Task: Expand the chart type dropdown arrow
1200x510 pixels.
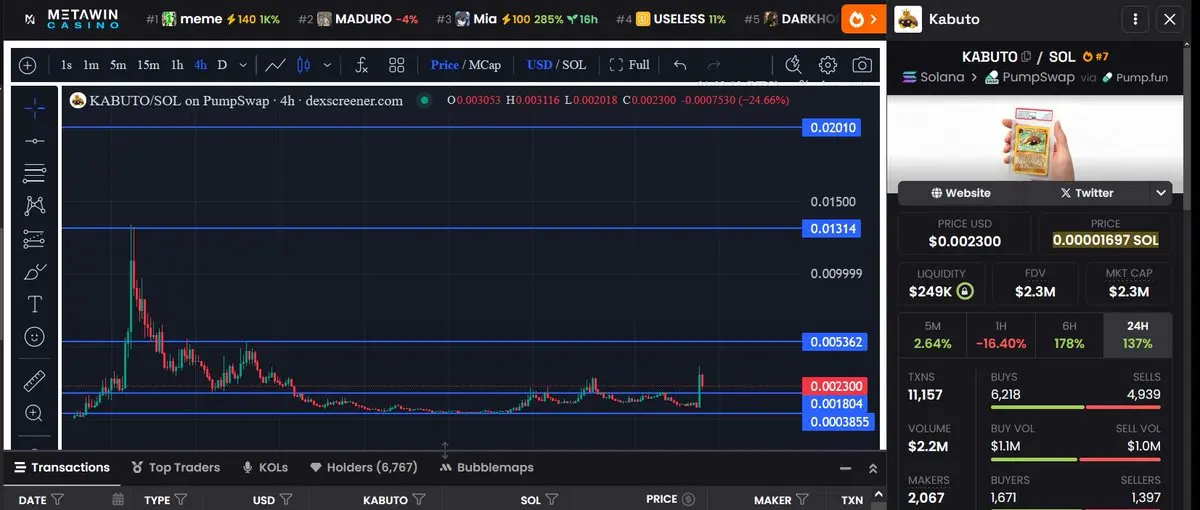Action: (327, 65)
